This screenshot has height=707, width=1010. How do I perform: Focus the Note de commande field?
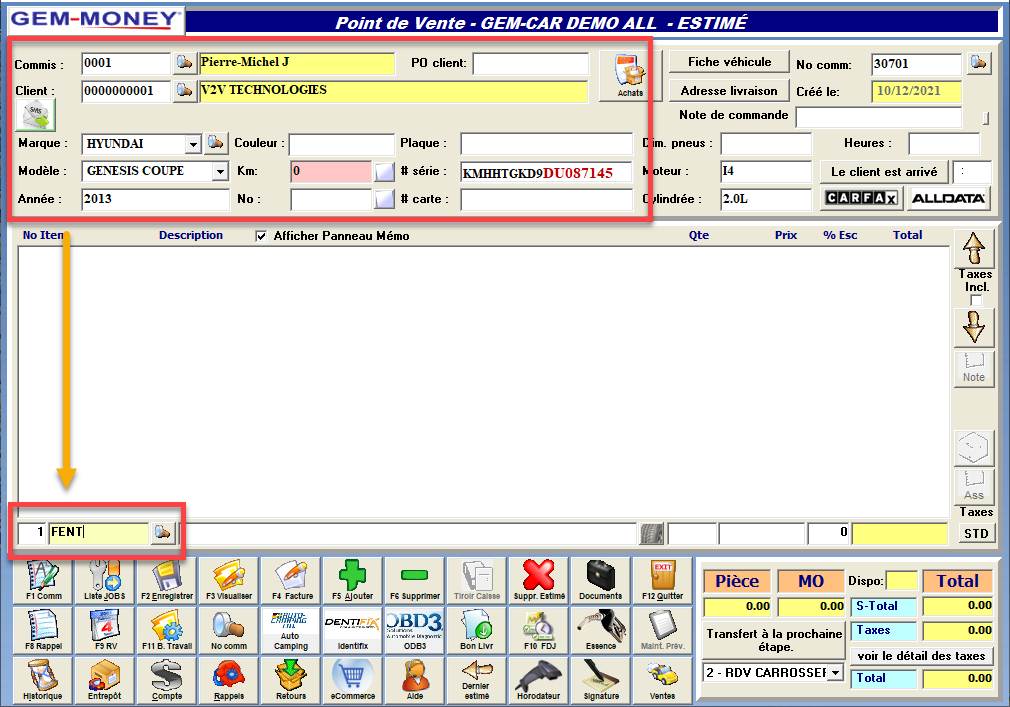tap(879, 117)
